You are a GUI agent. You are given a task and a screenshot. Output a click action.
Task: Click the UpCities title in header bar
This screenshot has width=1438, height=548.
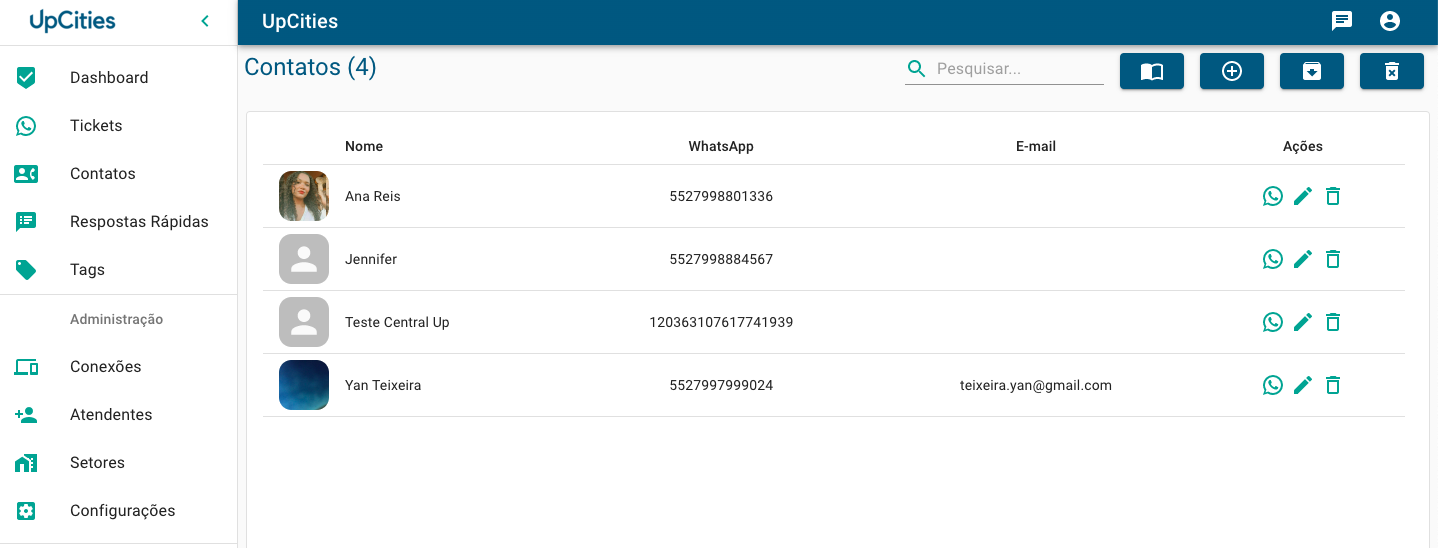point(300,21)
